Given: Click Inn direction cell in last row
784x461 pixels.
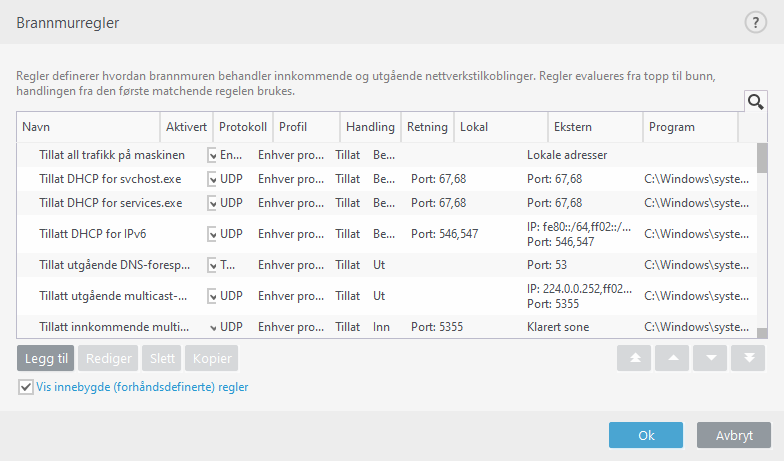Looking at the screenshot, I should click(x=381, y=327).
